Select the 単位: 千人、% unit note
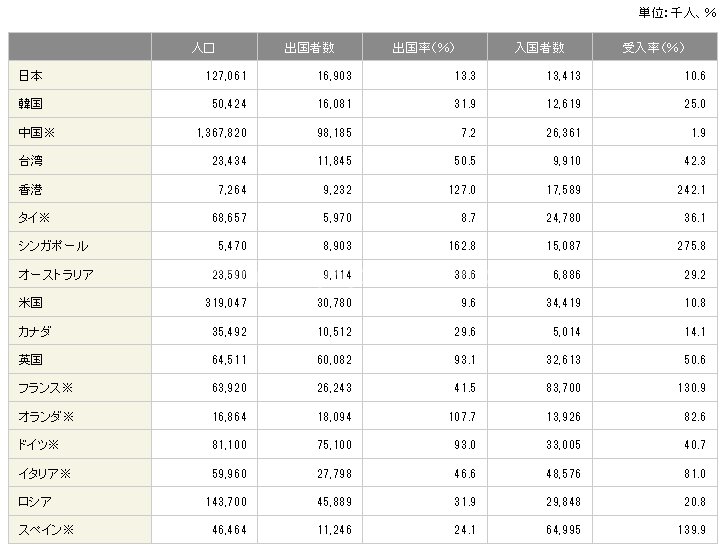728x554 pixels. pyautogui.click(x=677, y=13)
